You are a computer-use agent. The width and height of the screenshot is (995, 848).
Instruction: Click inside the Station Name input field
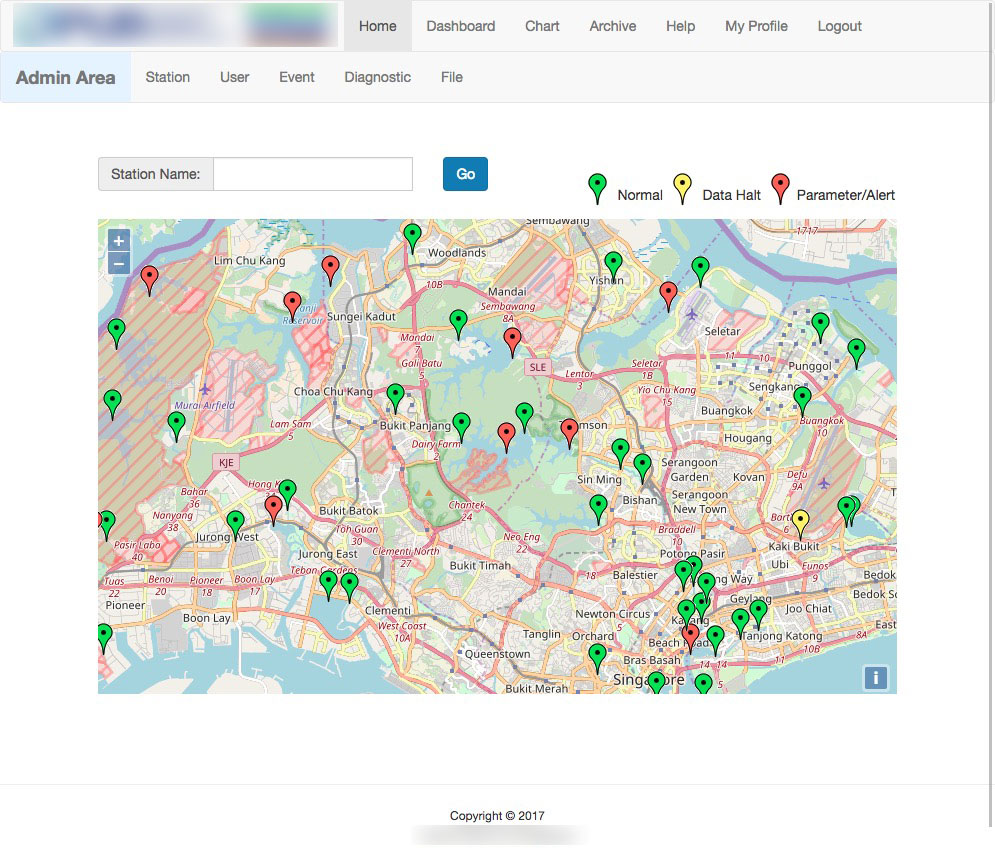(x=312, y=173)
